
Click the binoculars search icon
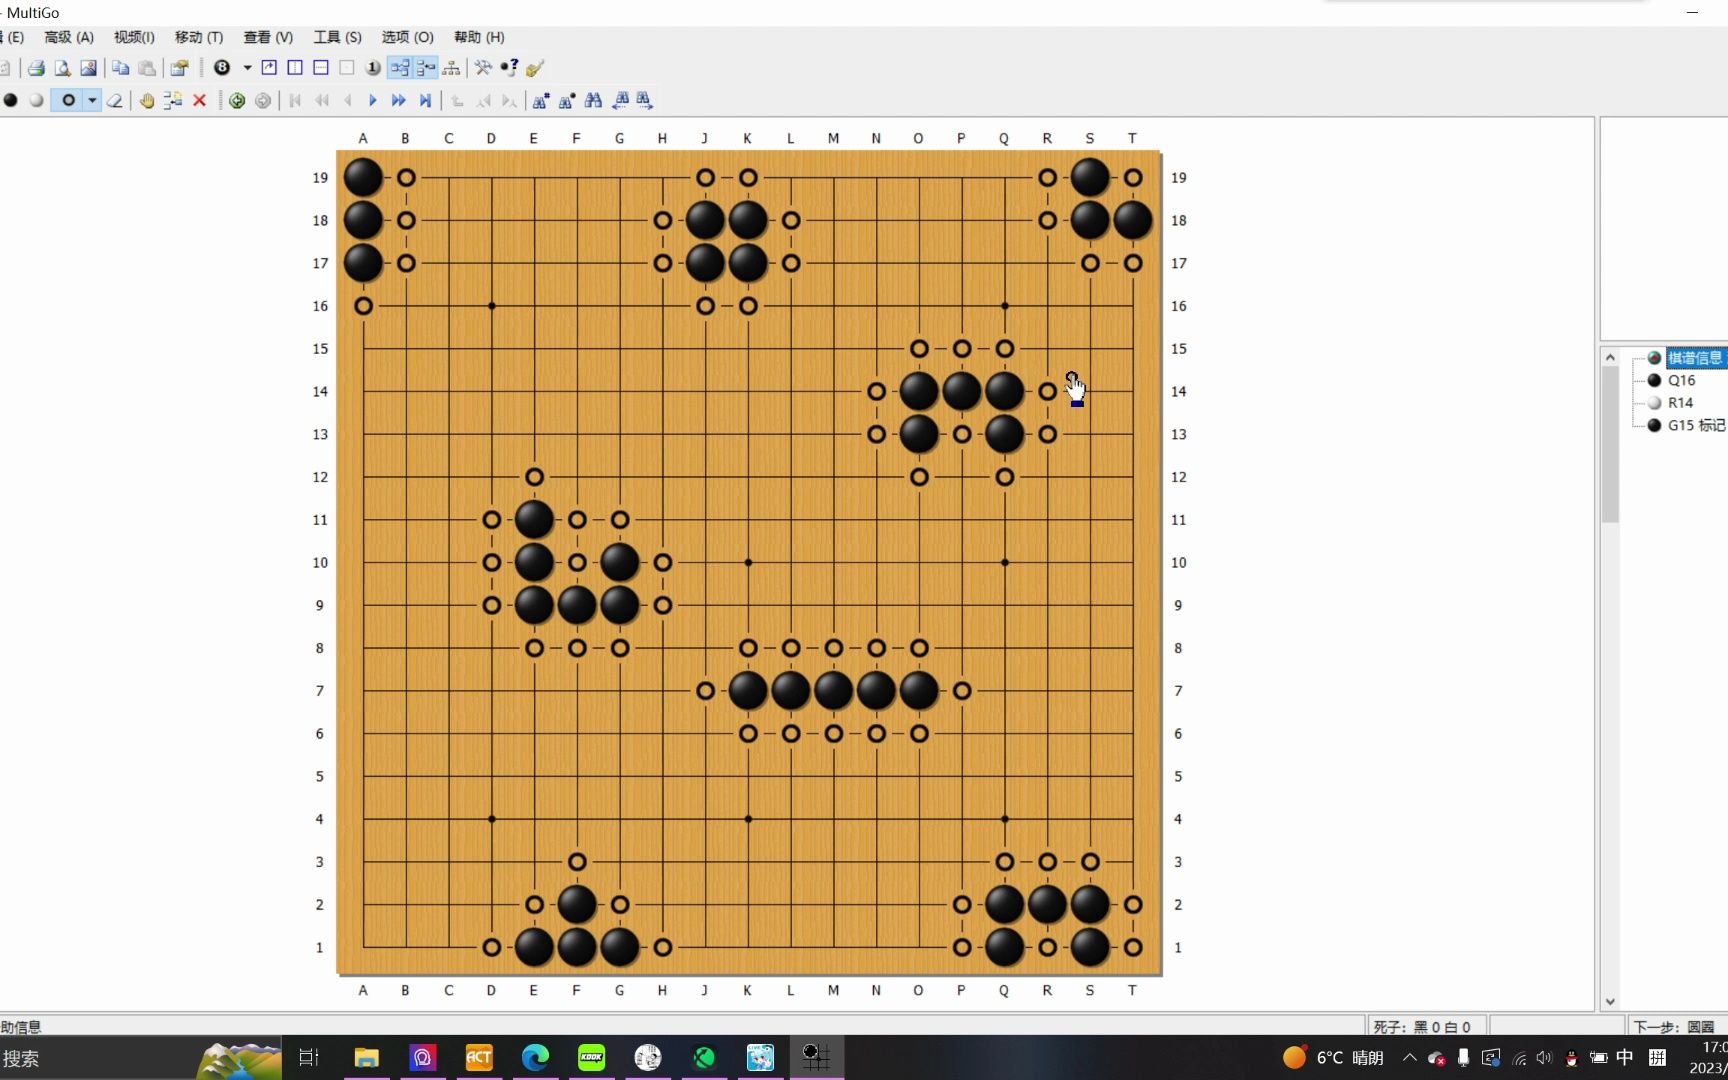tap(593, 100)
